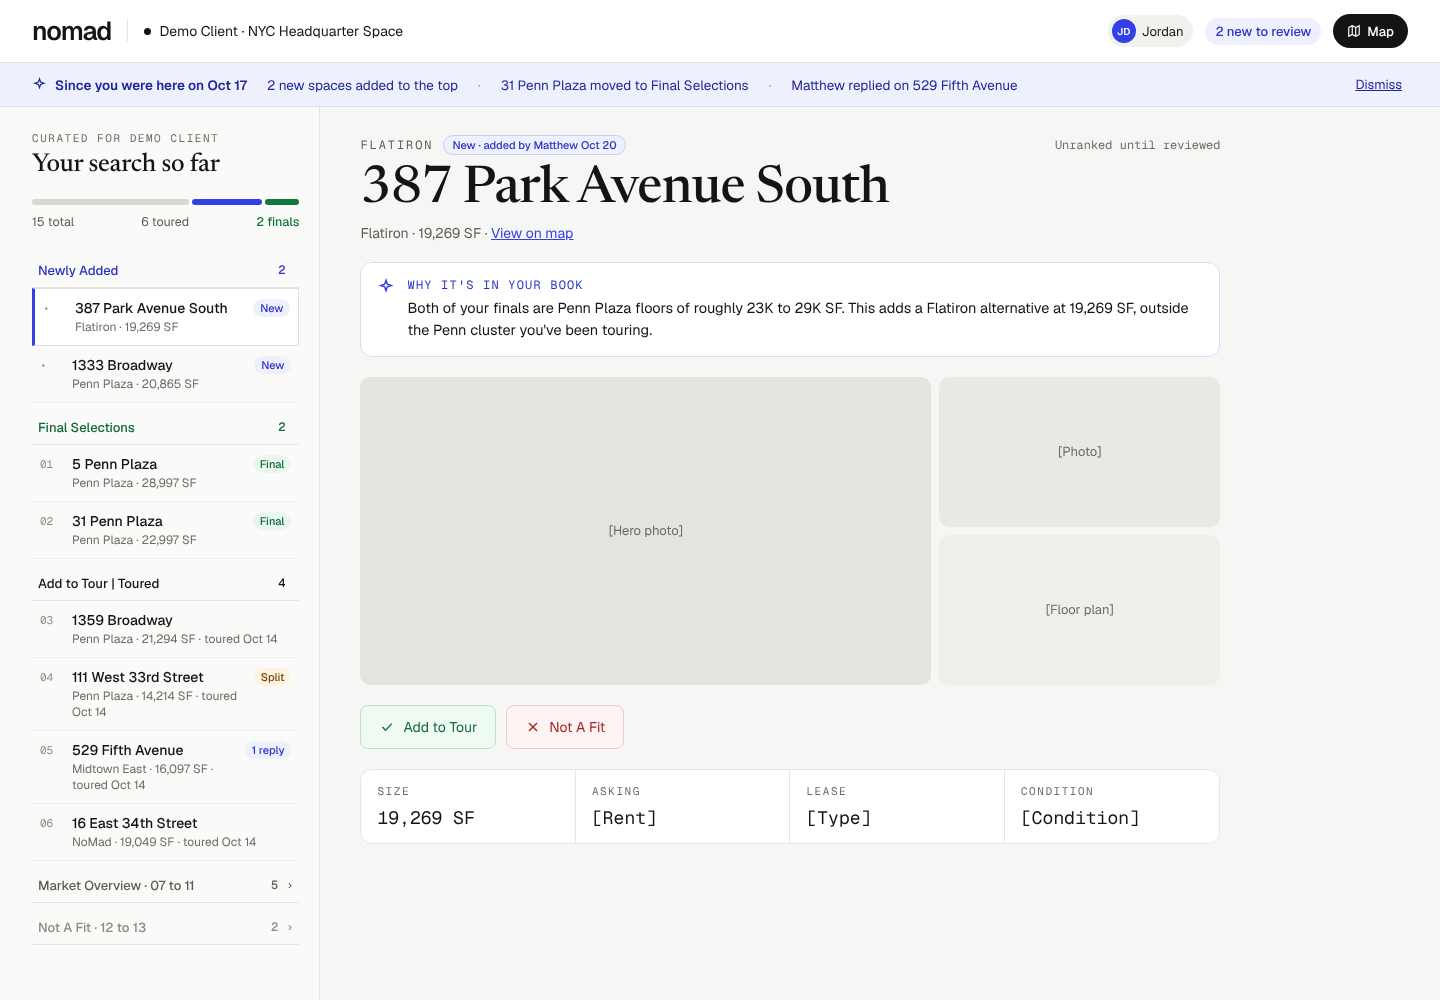Dismiss the updates banner
1440x1000 pixels.
click(1378, 85)
